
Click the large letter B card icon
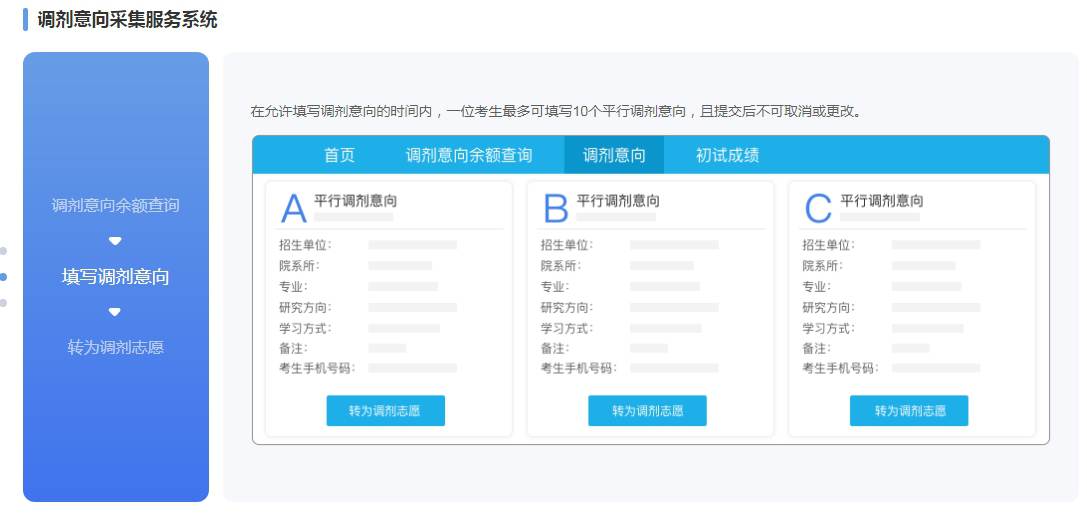tap(555, 208)
